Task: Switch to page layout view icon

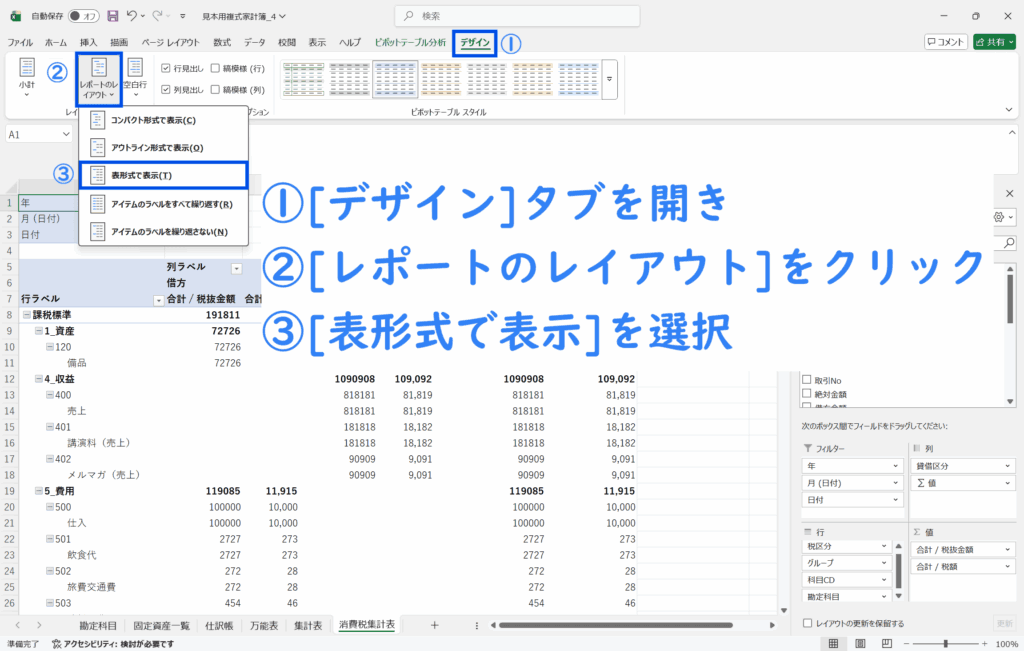Action: click(x=860, y=644)
